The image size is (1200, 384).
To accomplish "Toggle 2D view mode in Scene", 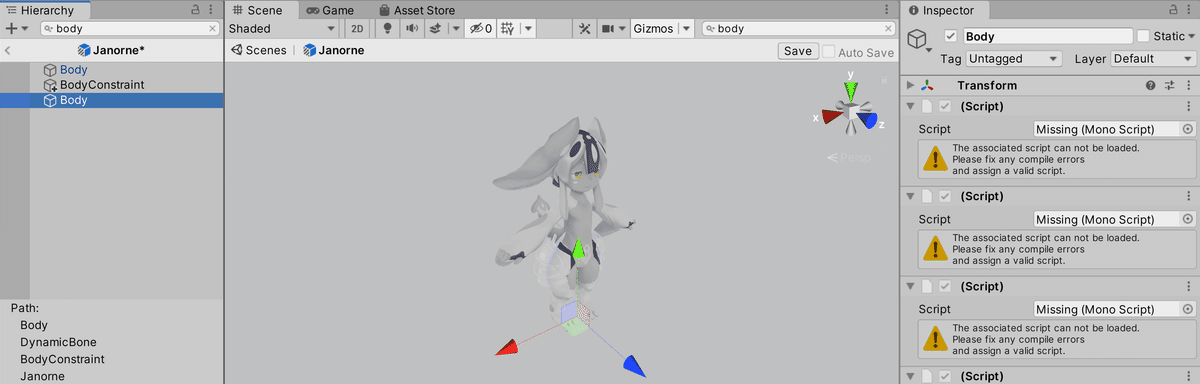I will coord(357,29).
